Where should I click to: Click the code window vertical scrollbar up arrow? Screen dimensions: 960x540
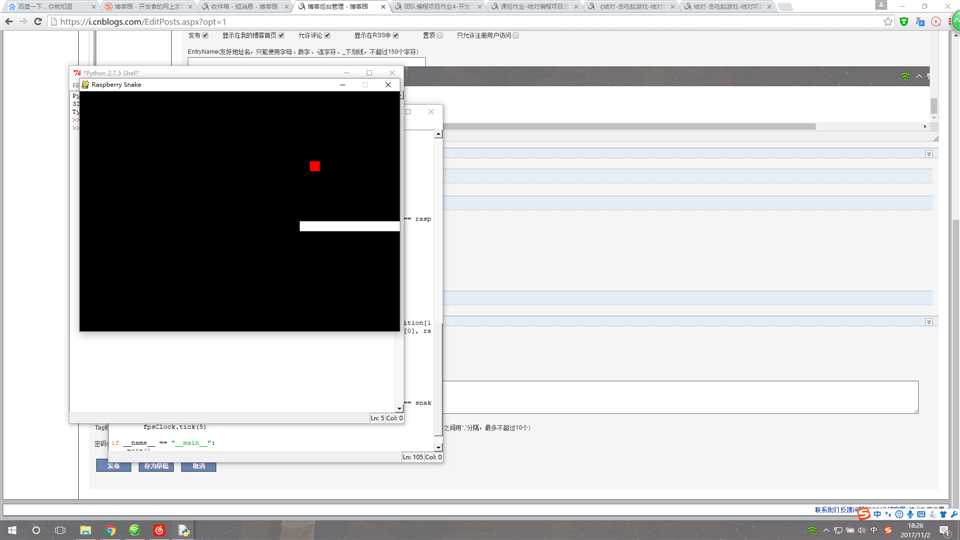(438, 133)
